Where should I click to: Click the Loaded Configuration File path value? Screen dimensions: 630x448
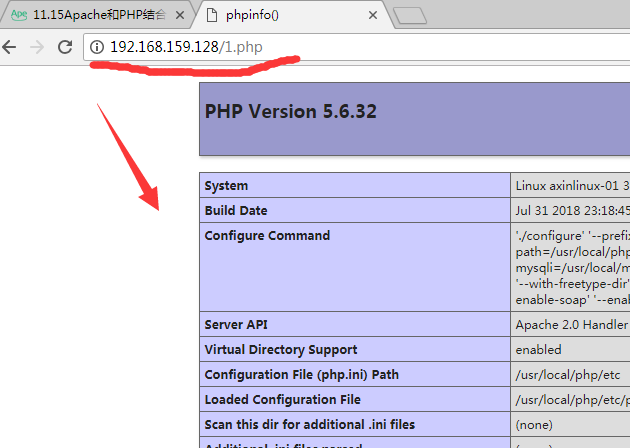pyautogui.click(x=573, y=399)
